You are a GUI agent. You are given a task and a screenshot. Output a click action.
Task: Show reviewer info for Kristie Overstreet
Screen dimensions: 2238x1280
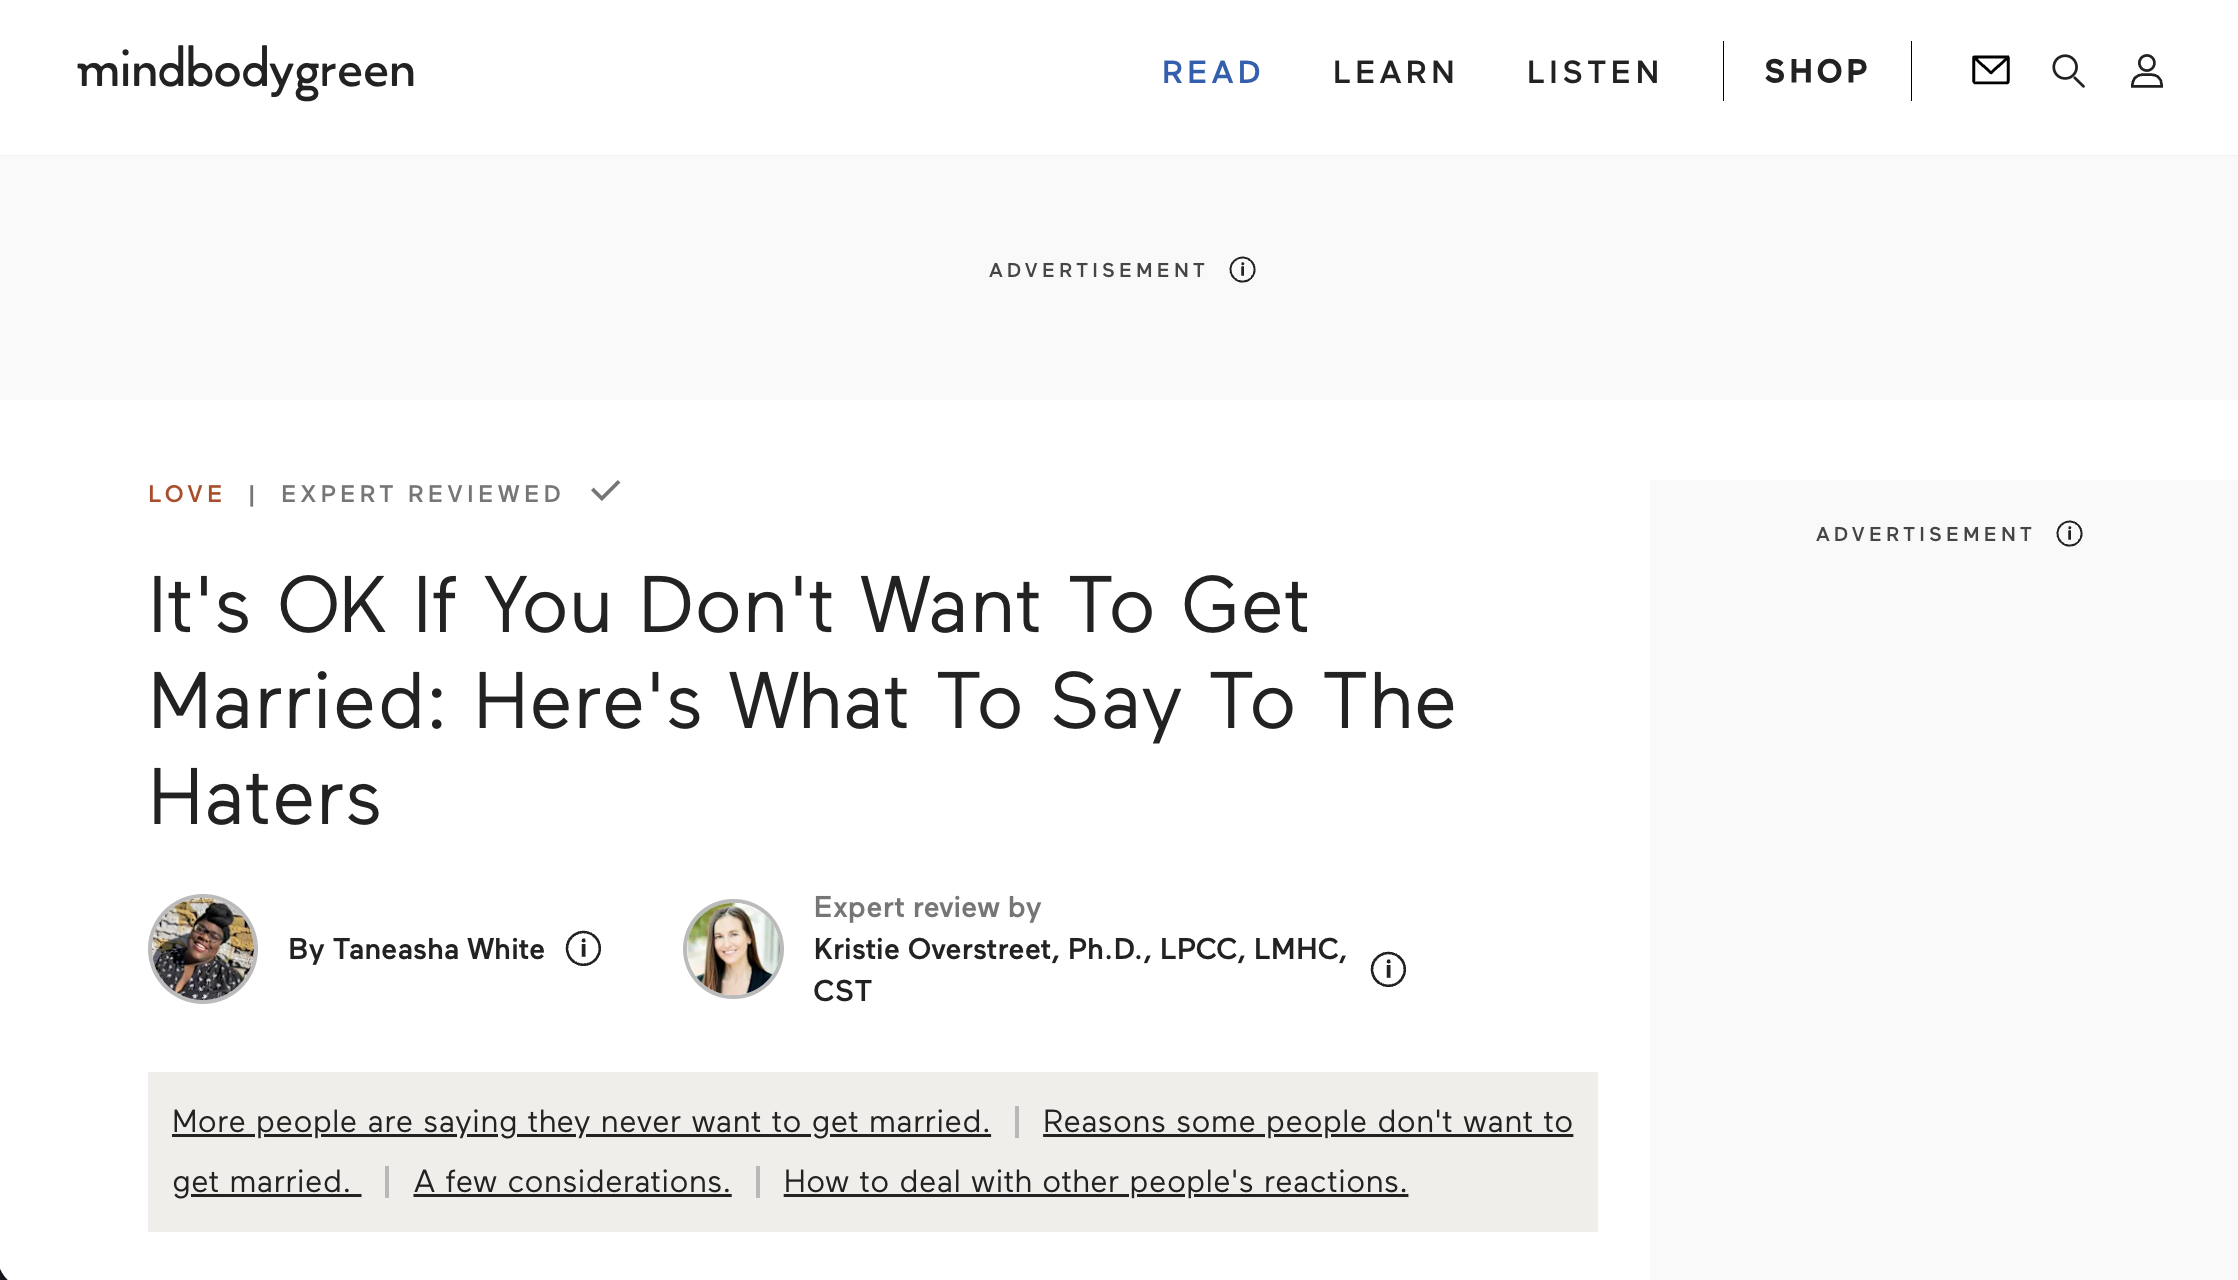coord(1387,969)
